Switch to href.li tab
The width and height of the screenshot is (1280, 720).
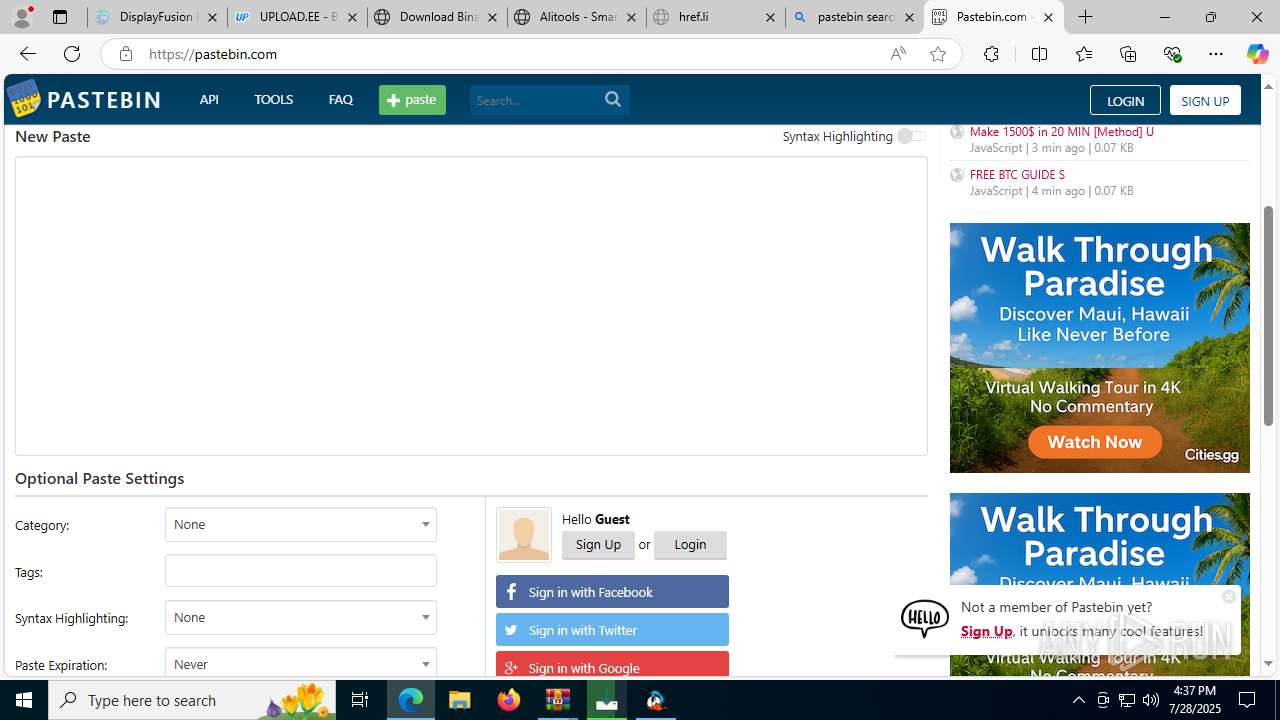[x=715, y=17]
